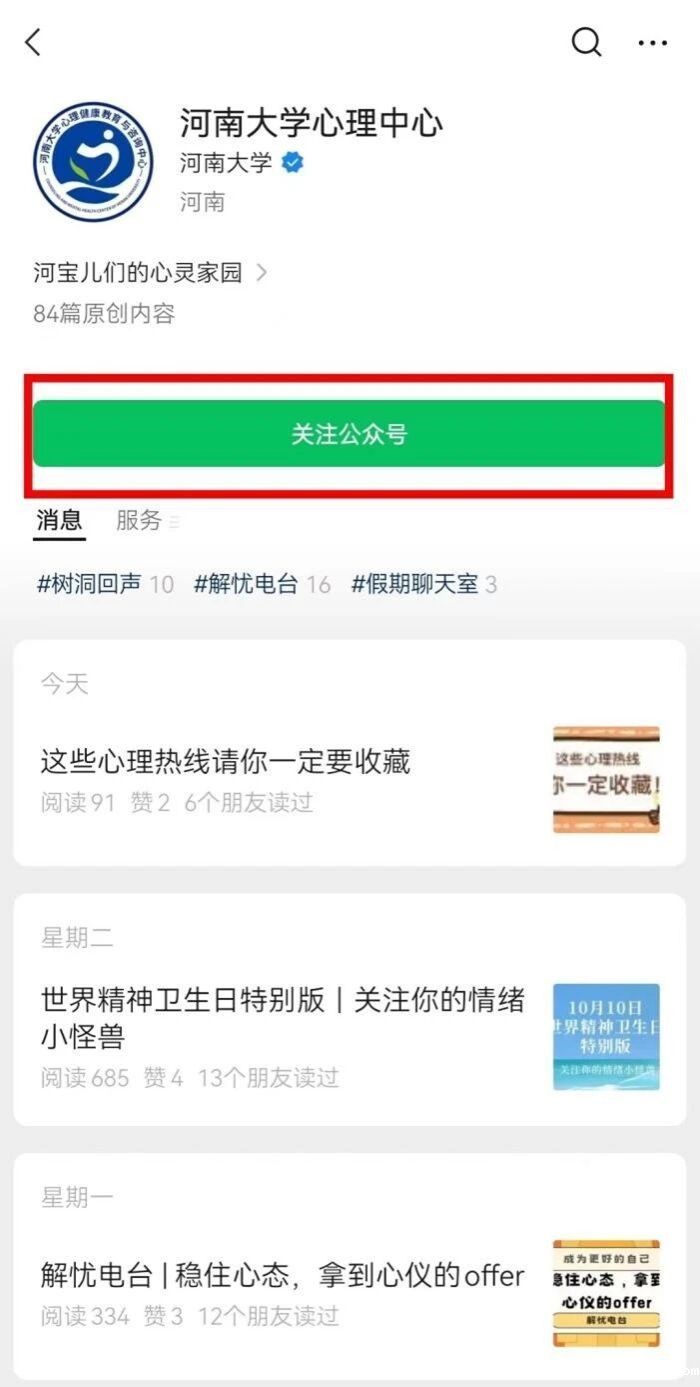
Task: Tap the 10月10日 mental health day thumbnail
Action: [x=606, y=1037]
